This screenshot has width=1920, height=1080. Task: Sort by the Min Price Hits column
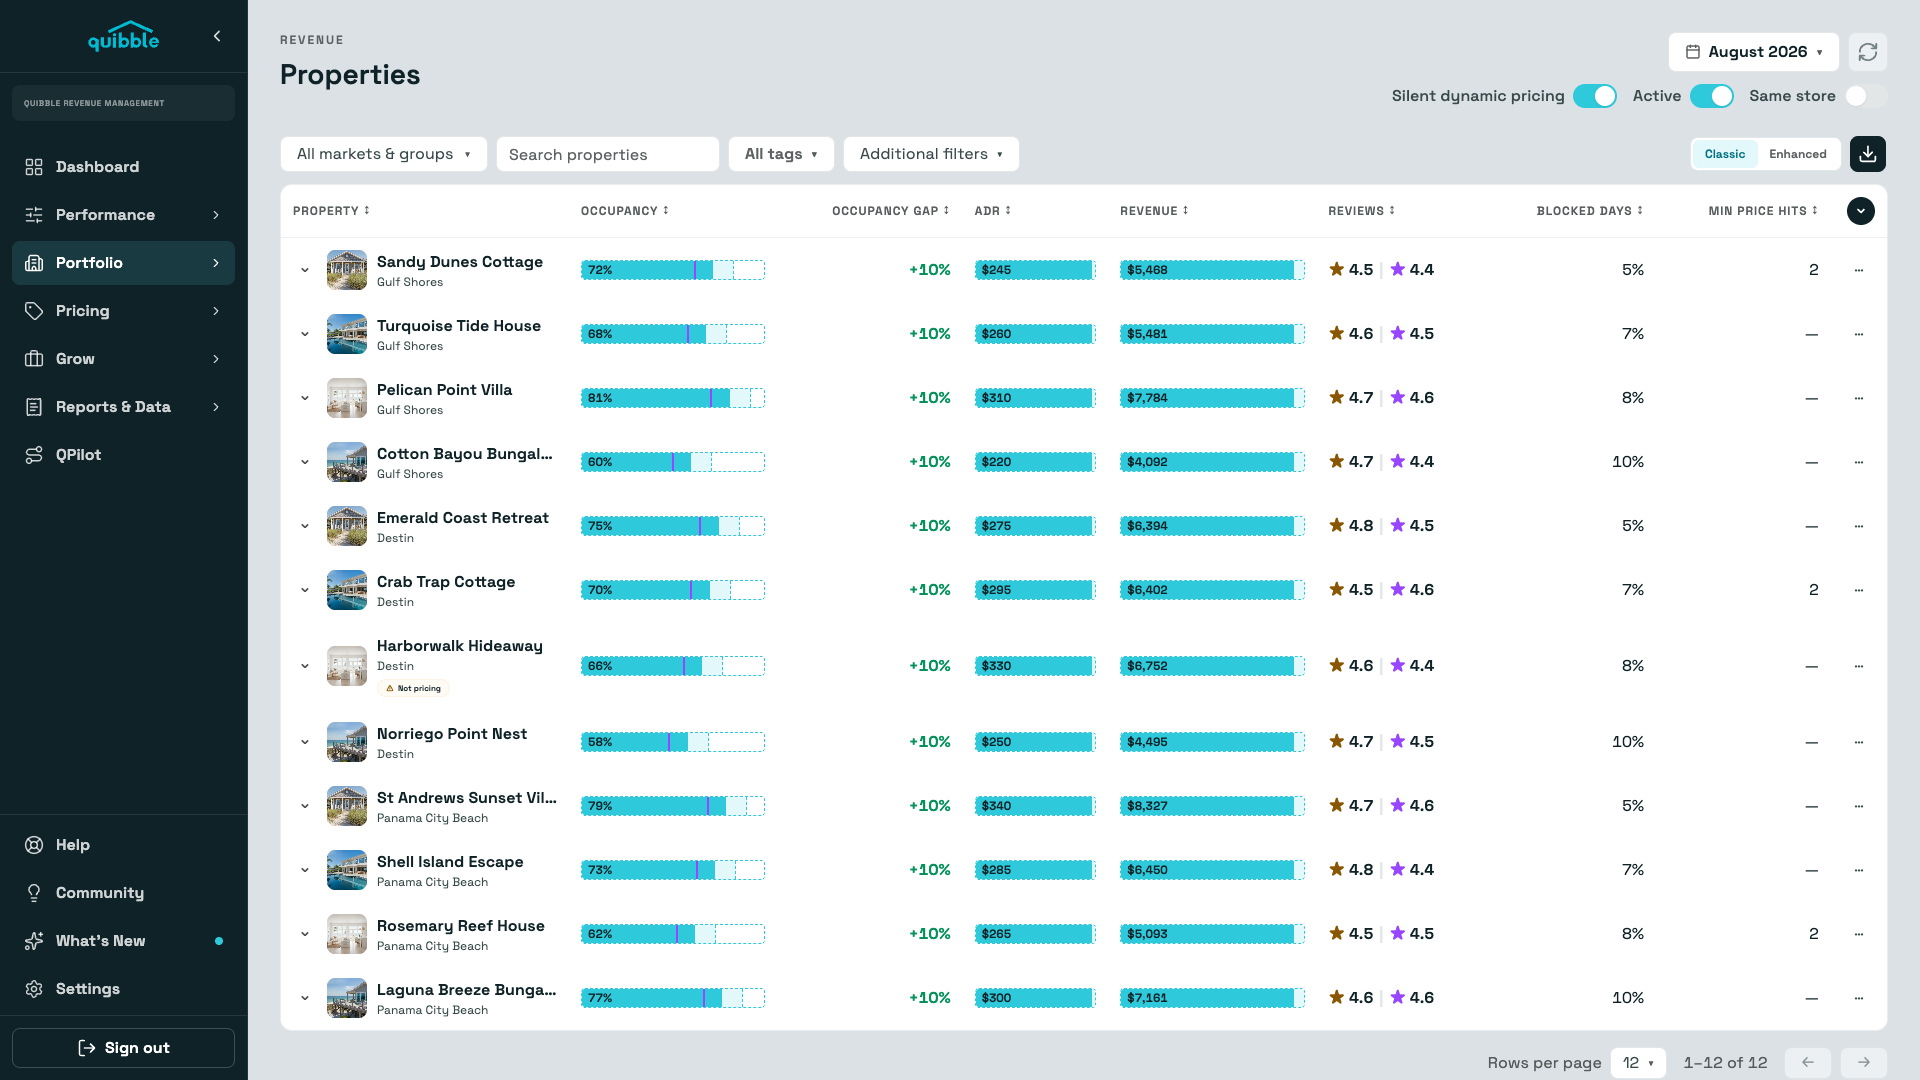(x=1763, y=211)
